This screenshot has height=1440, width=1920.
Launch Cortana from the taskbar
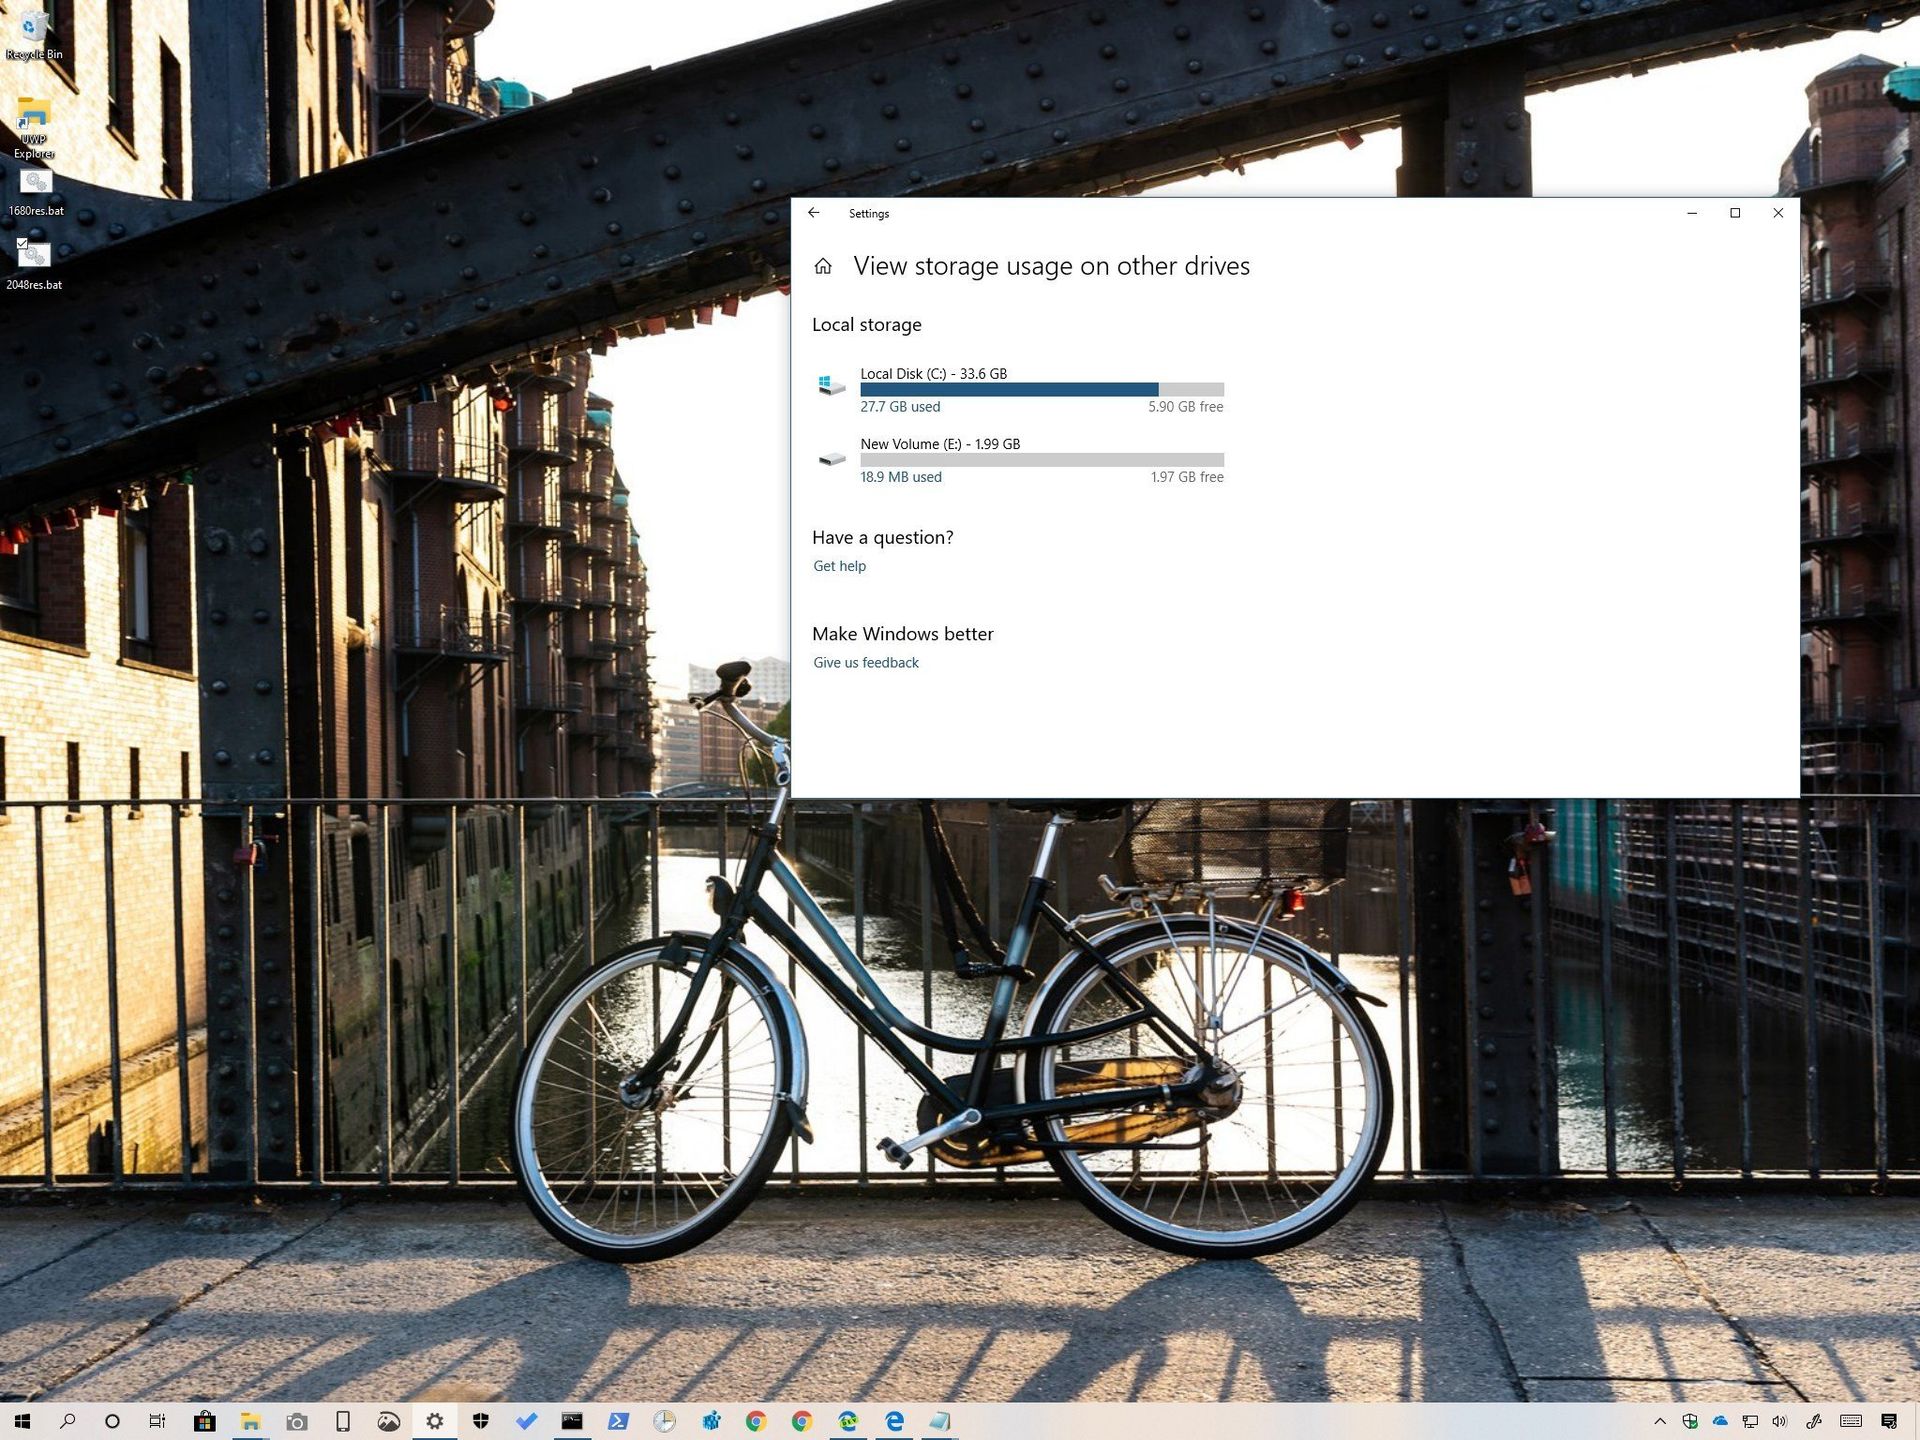[x=111, y=1420]
